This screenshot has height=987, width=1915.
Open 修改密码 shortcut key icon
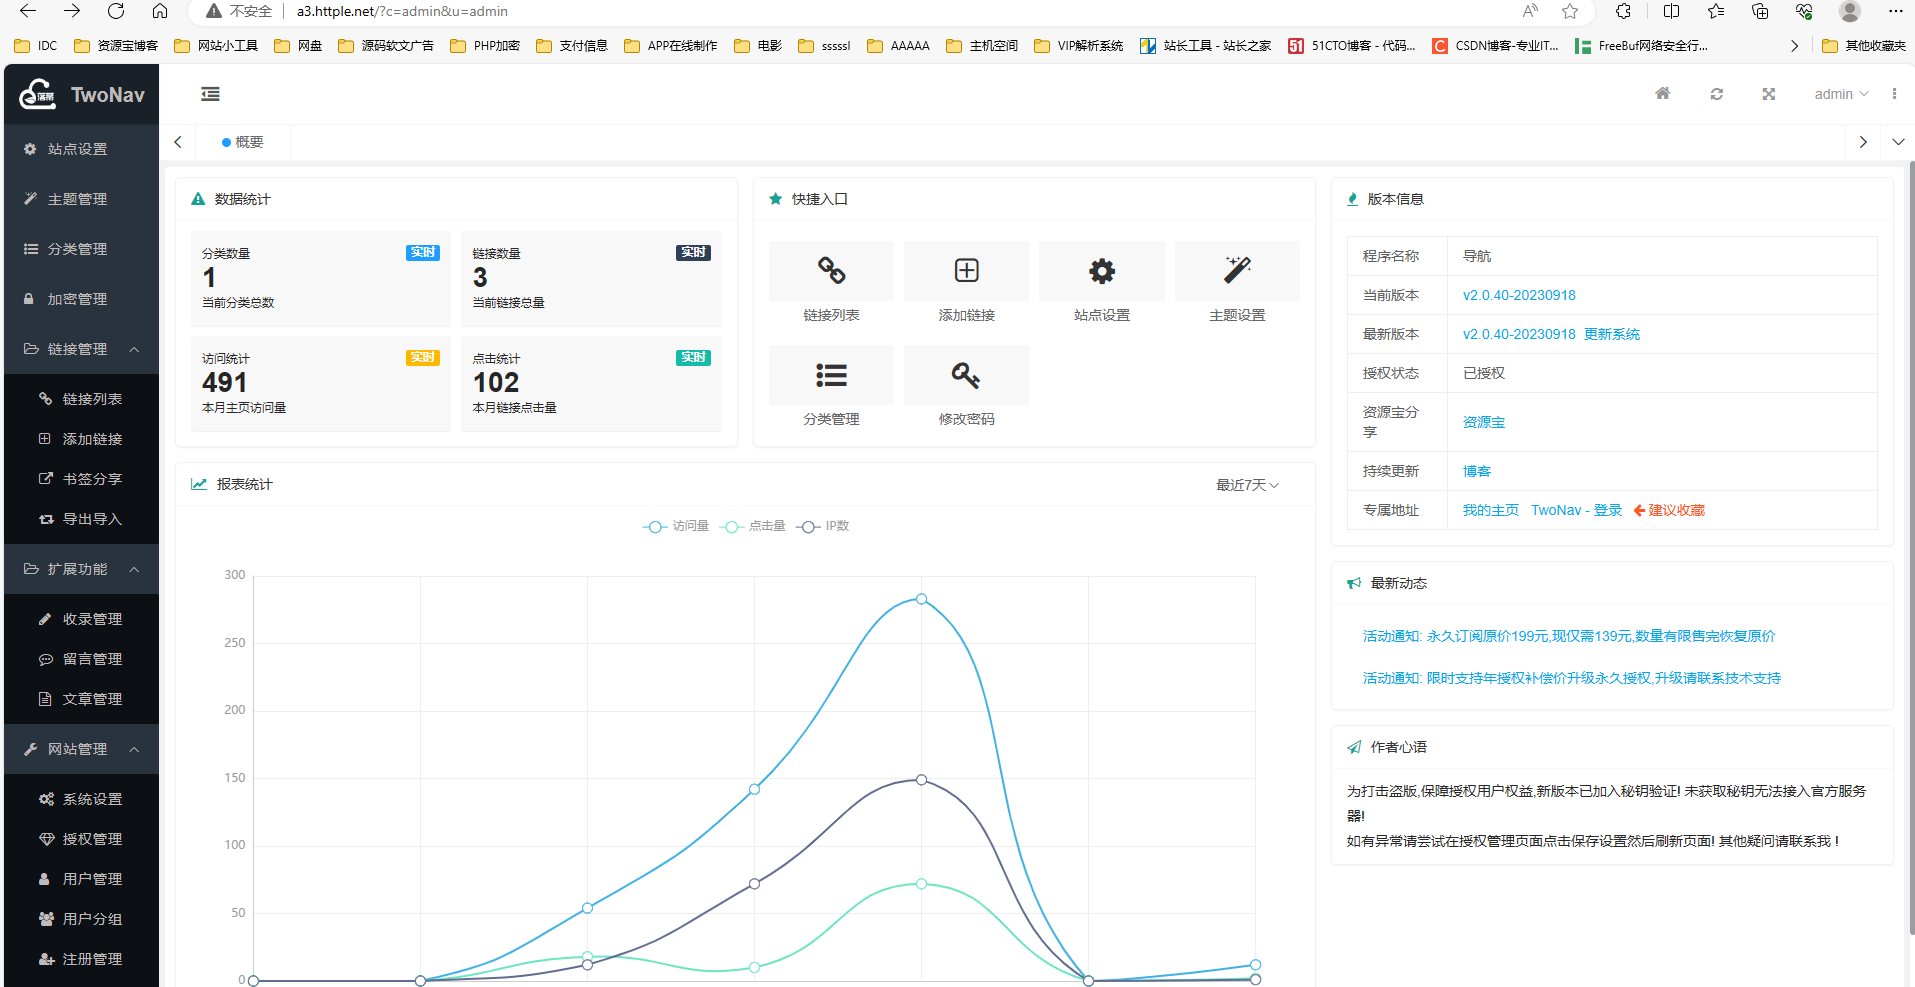coord(966,375)
